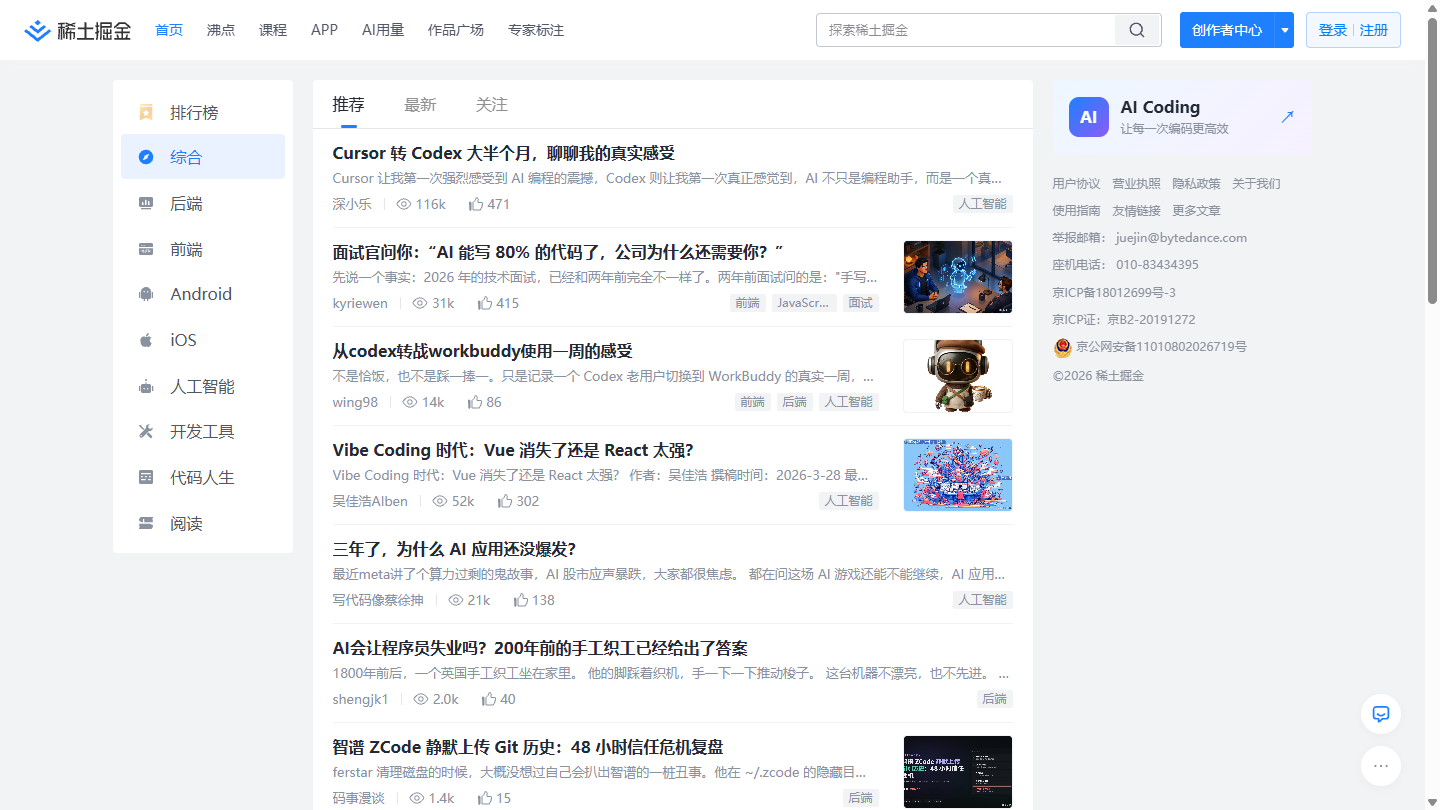Click JavaScr... tag on 面试官问你 article

coord(804,303)
